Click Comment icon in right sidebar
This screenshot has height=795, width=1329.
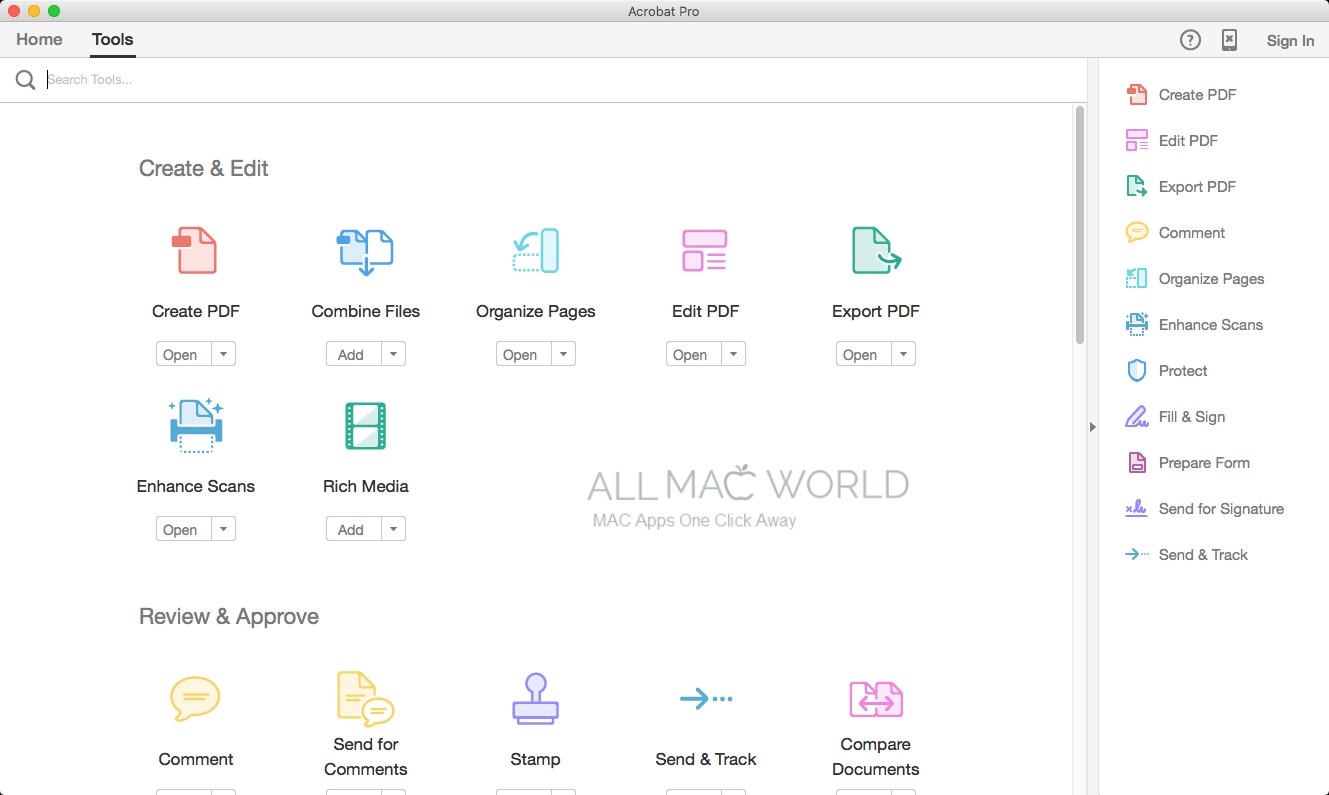(1137, 233)
